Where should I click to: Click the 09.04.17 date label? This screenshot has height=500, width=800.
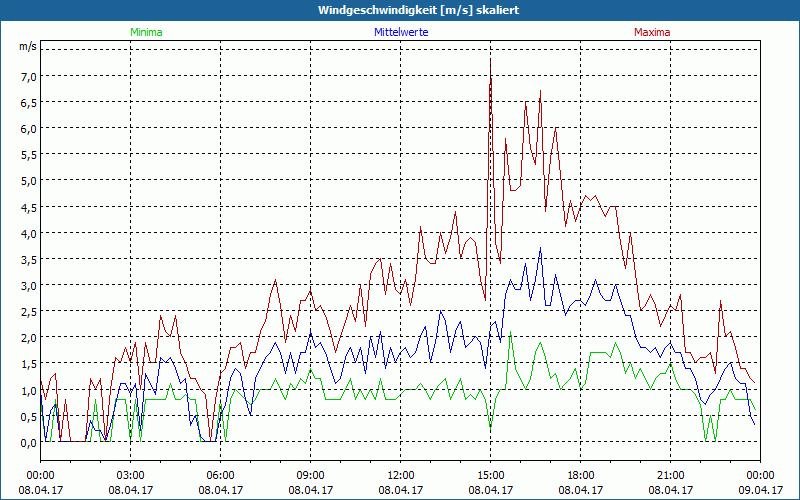click(760, 490)
